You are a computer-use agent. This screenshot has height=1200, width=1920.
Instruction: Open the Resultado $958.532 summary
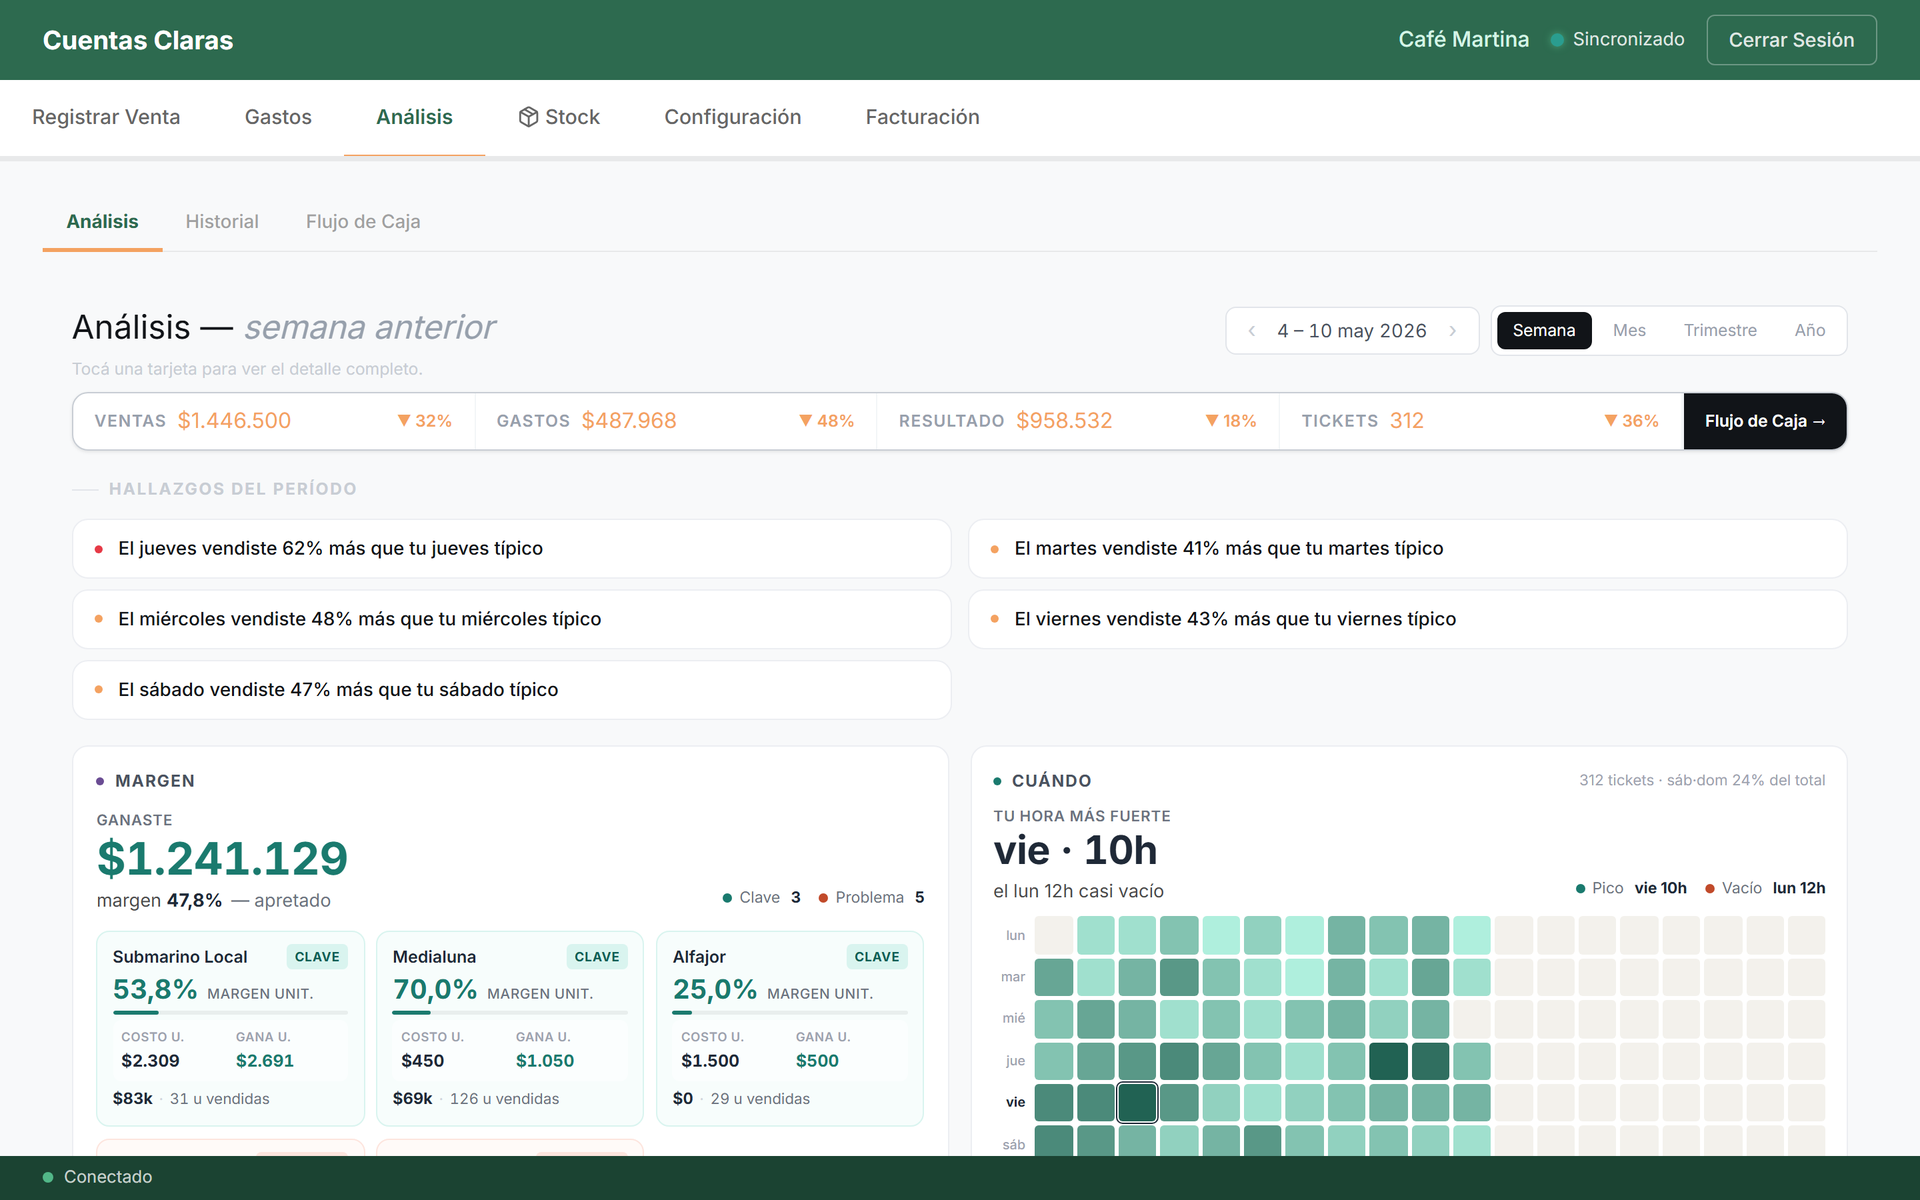(x=1078, y=421)
